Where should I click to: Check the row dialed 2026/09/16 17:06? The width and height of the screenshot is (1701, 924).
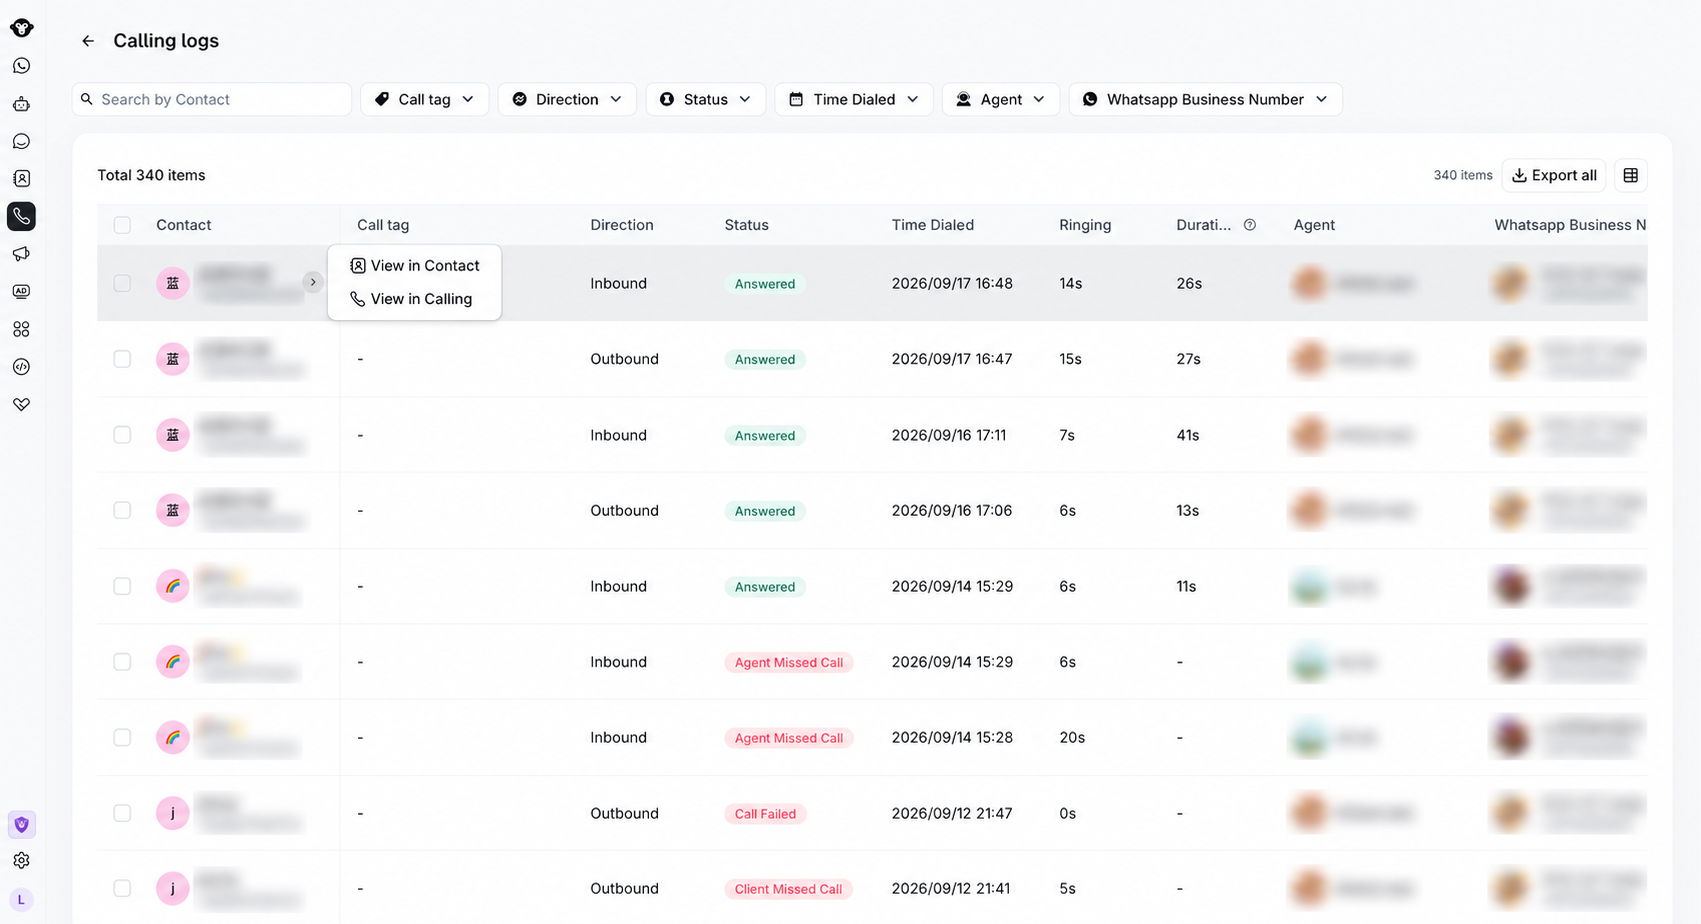(x=122, y=510)
